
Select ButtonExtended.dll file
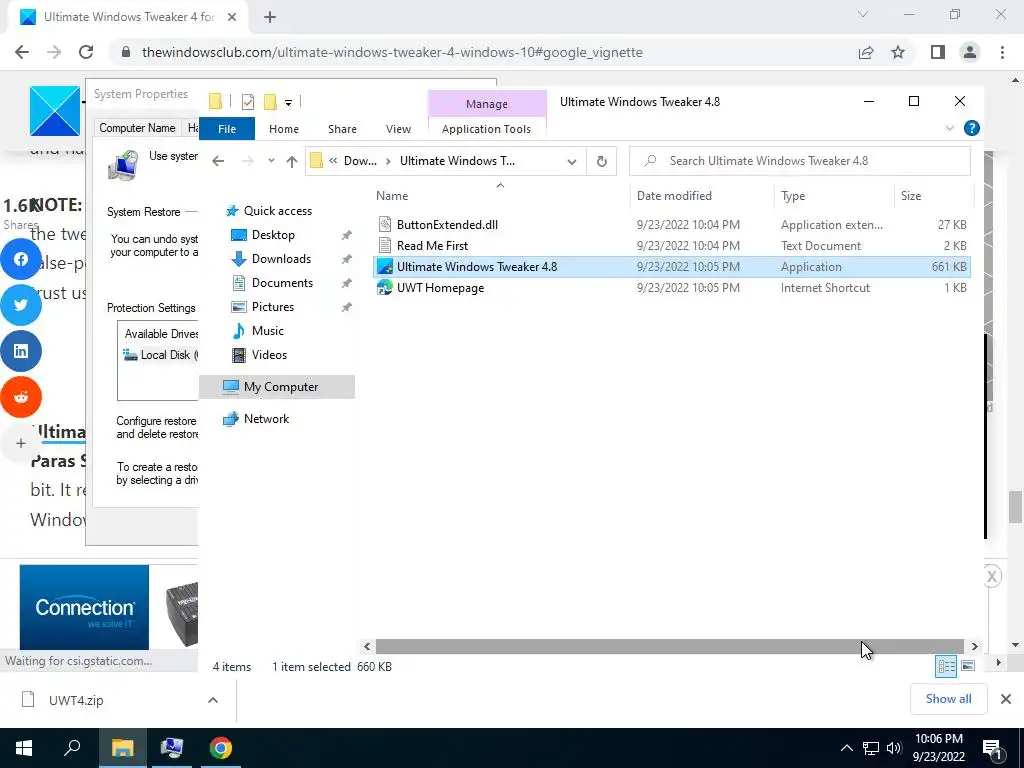click(447, 225)
